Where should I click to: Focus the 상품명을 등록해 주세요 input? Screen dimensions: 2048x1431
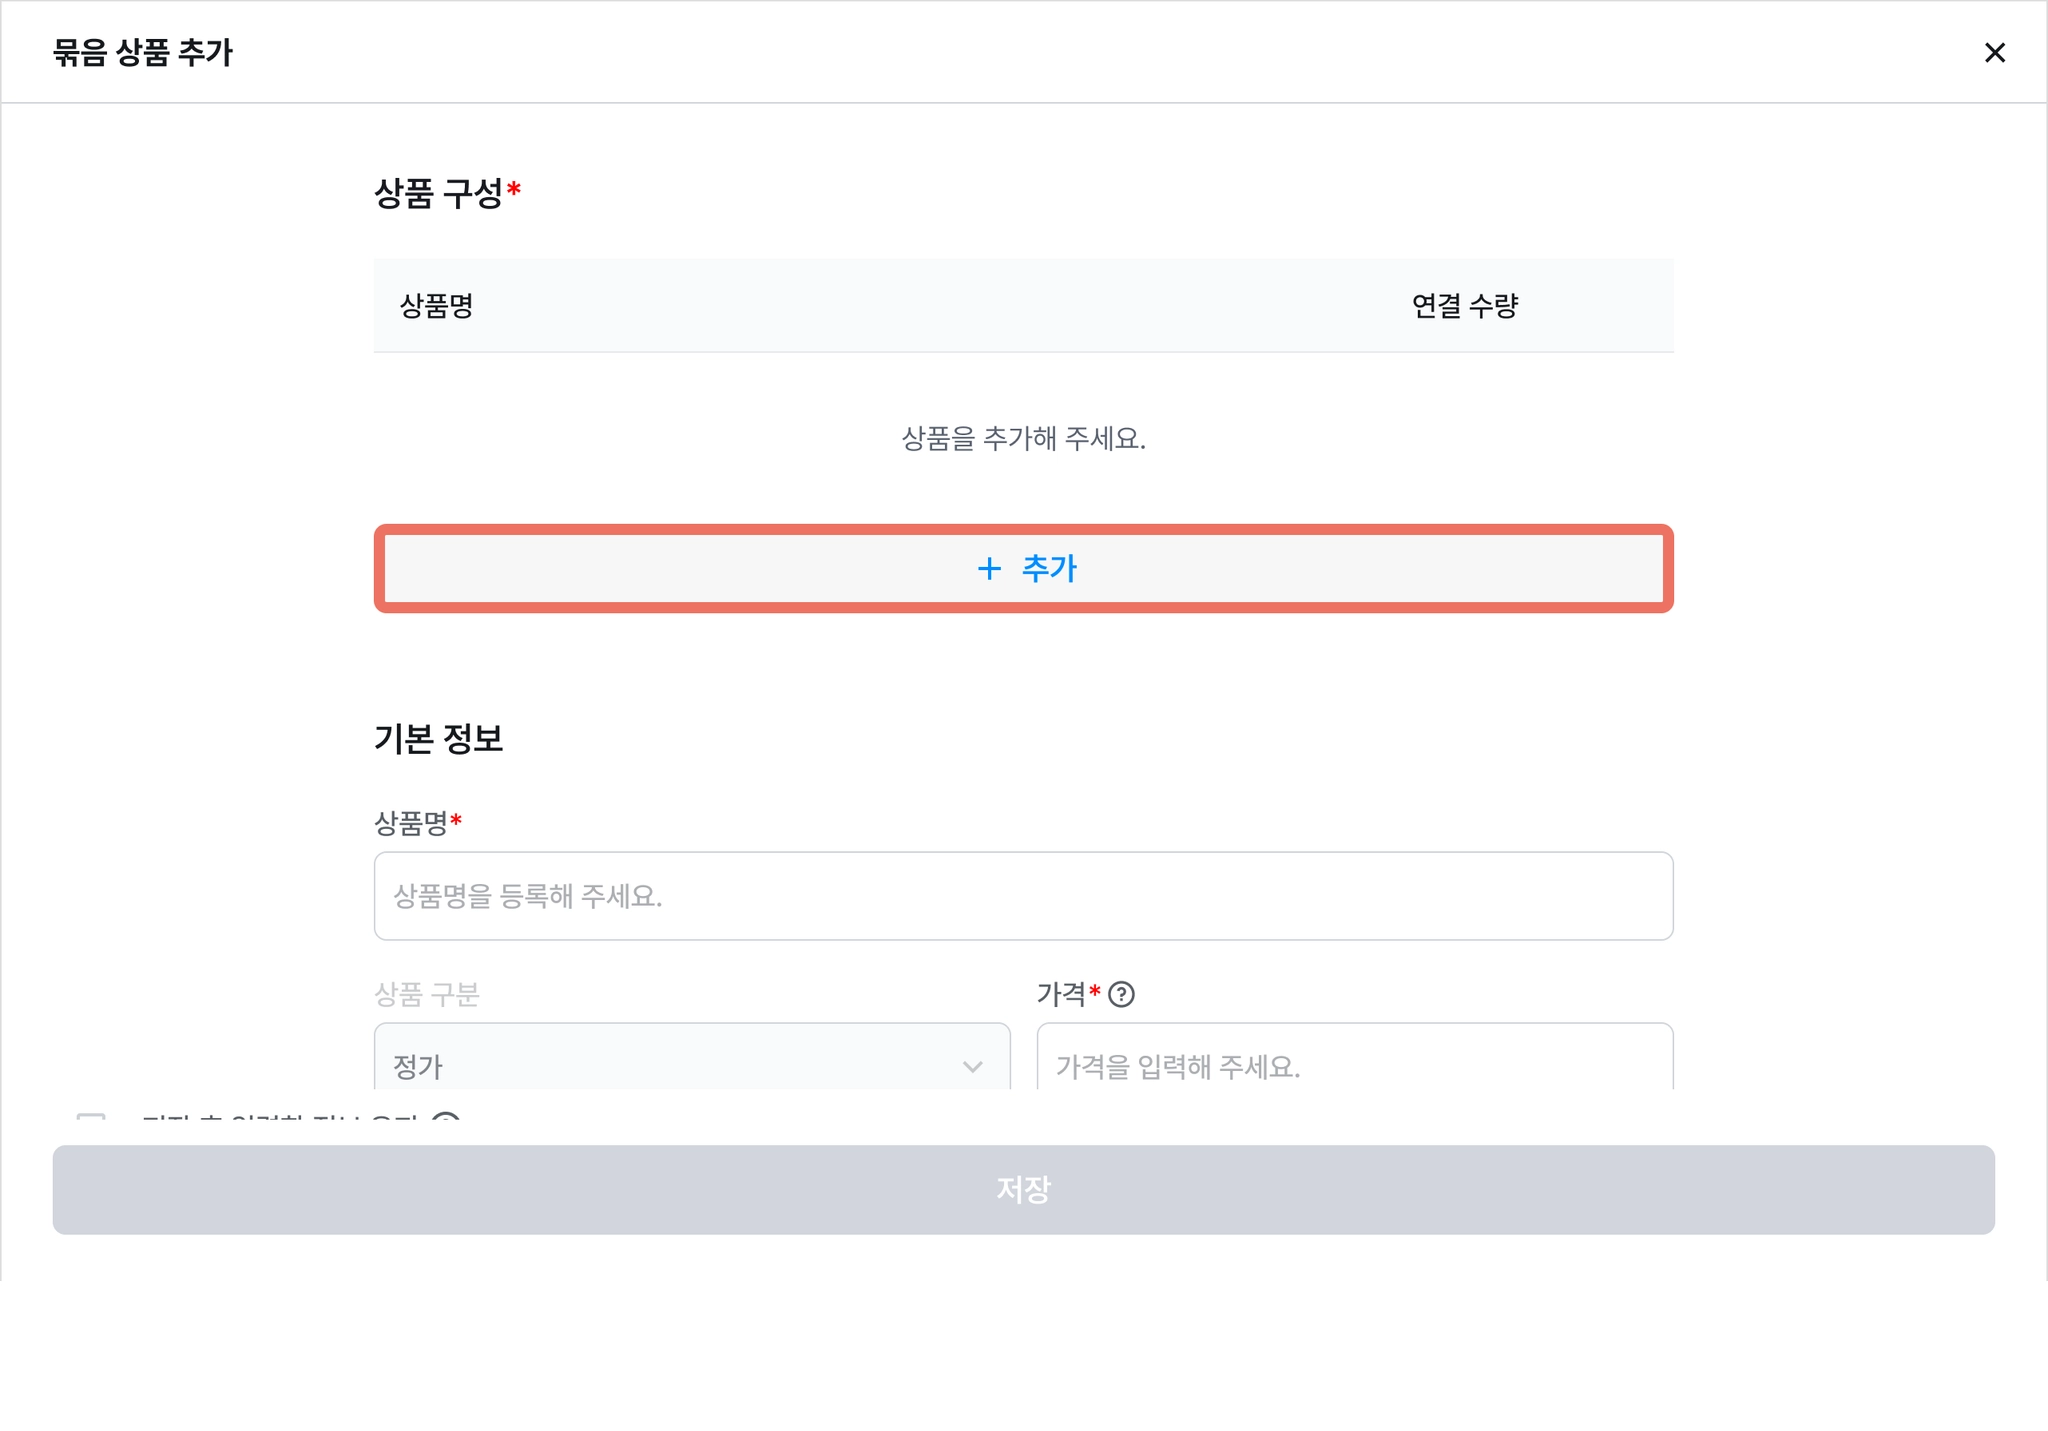pyautogui.click(x=1023, y=896)
